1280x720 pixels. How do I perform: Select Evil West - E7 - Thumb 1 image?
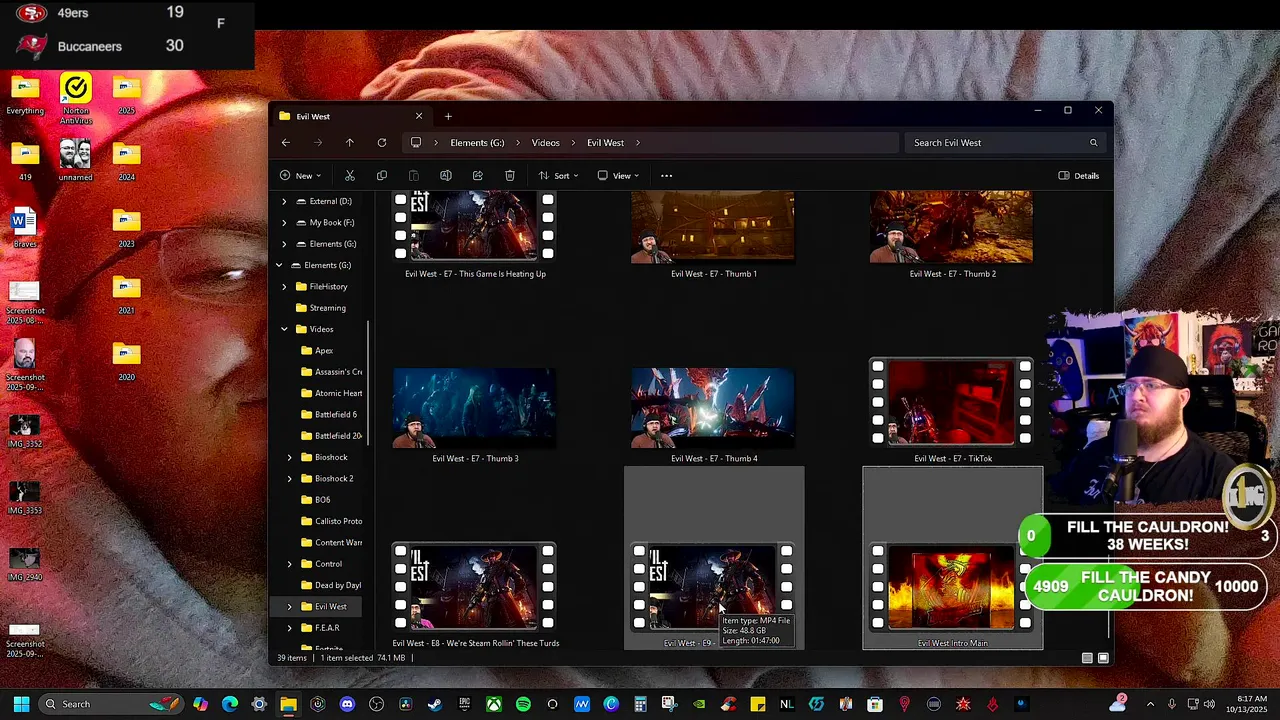click(x=713, y=235)
